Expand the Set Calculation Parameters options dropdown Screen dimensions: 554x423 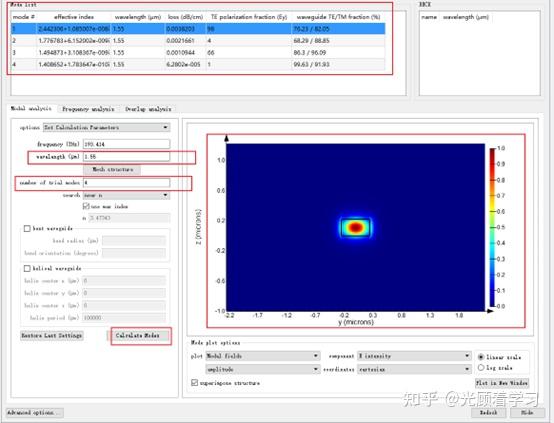(106, 127)
